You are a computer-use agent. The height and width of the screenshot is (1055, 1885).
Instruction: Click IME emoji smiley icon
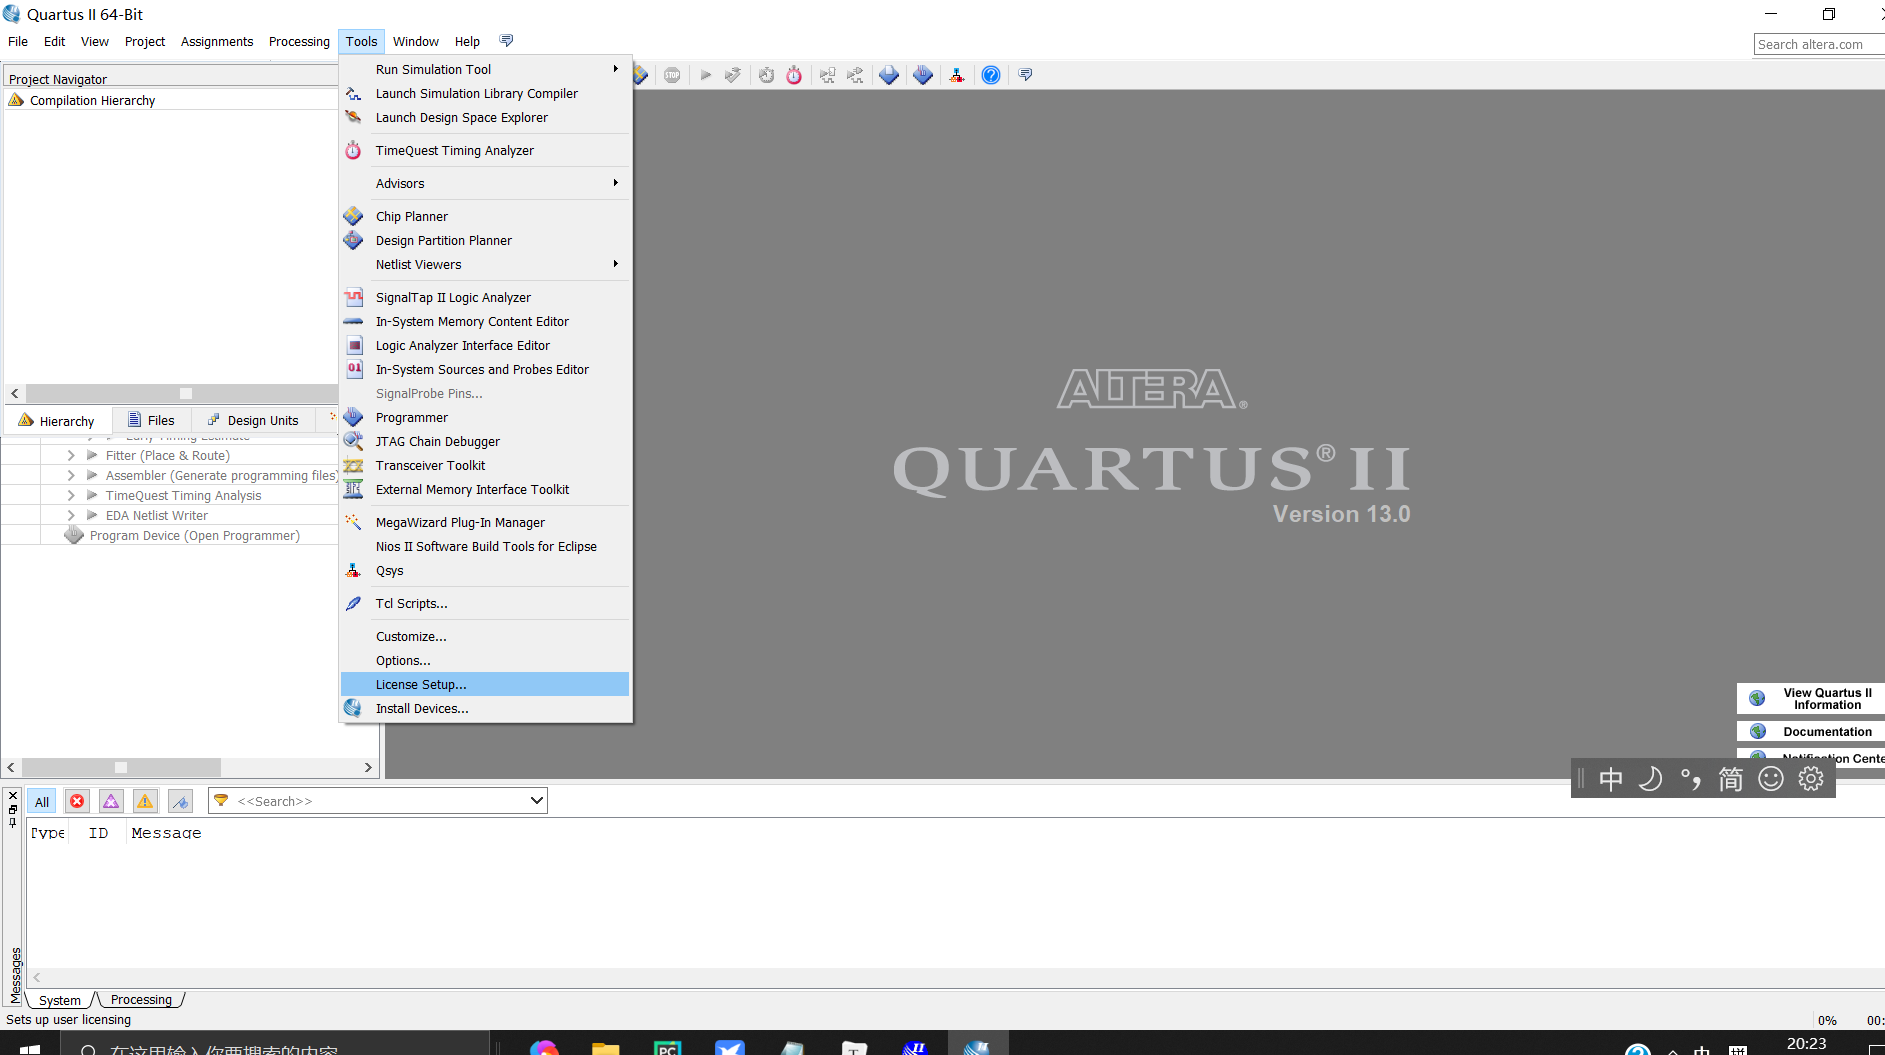(x=1771, y=779)
